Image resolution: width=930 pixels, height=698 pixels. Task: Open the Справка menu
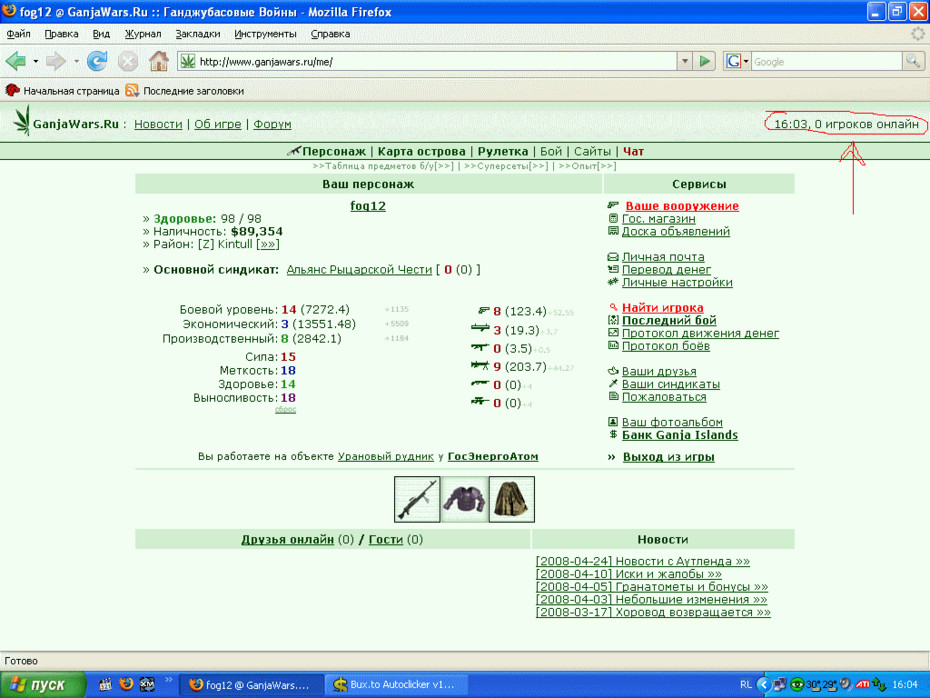click(x=330, y=34)
